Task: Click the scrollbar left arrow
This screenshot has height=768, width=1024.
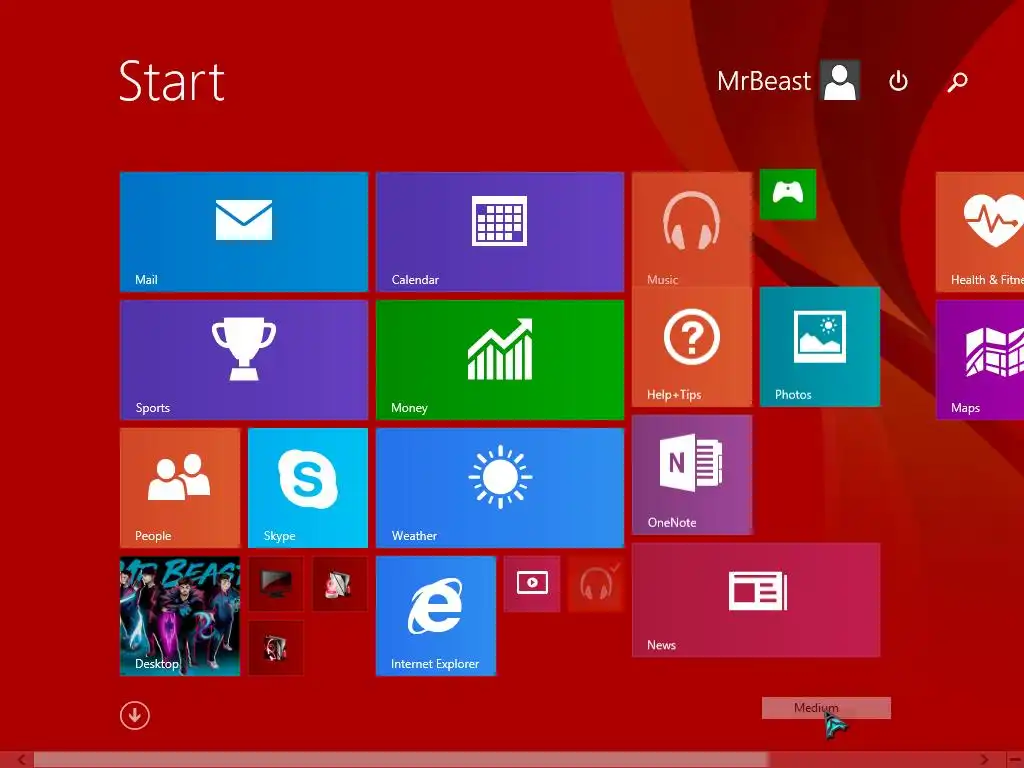Action: click(x=22, y=760)
